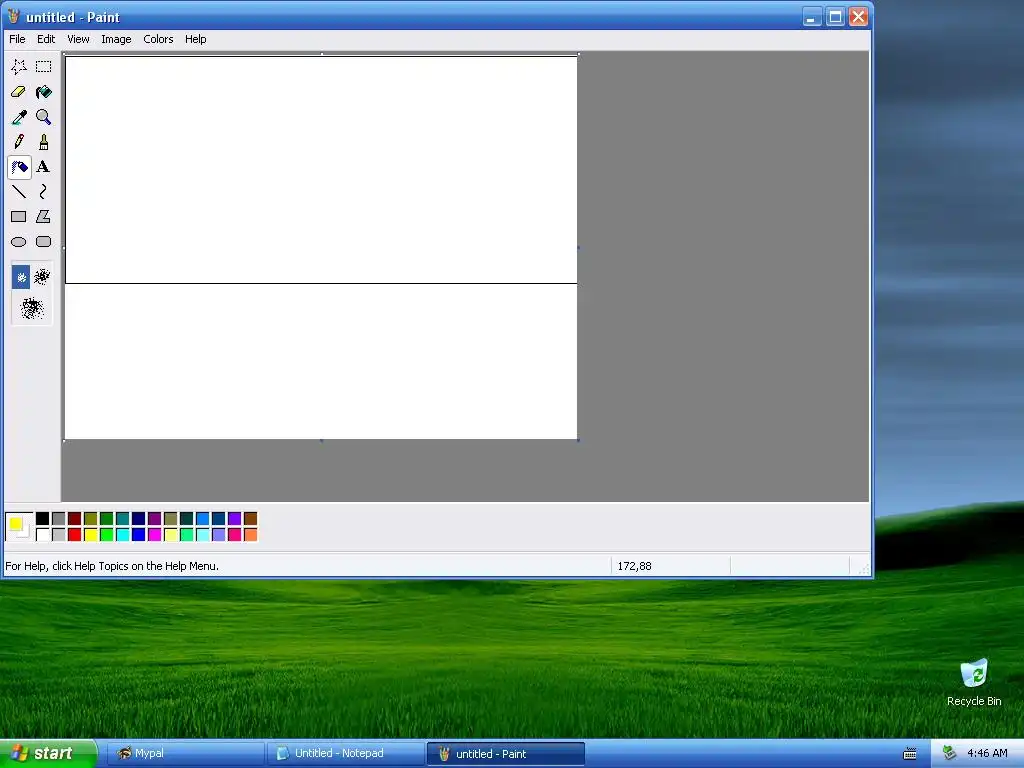Open the Image menu

point(116,39)
